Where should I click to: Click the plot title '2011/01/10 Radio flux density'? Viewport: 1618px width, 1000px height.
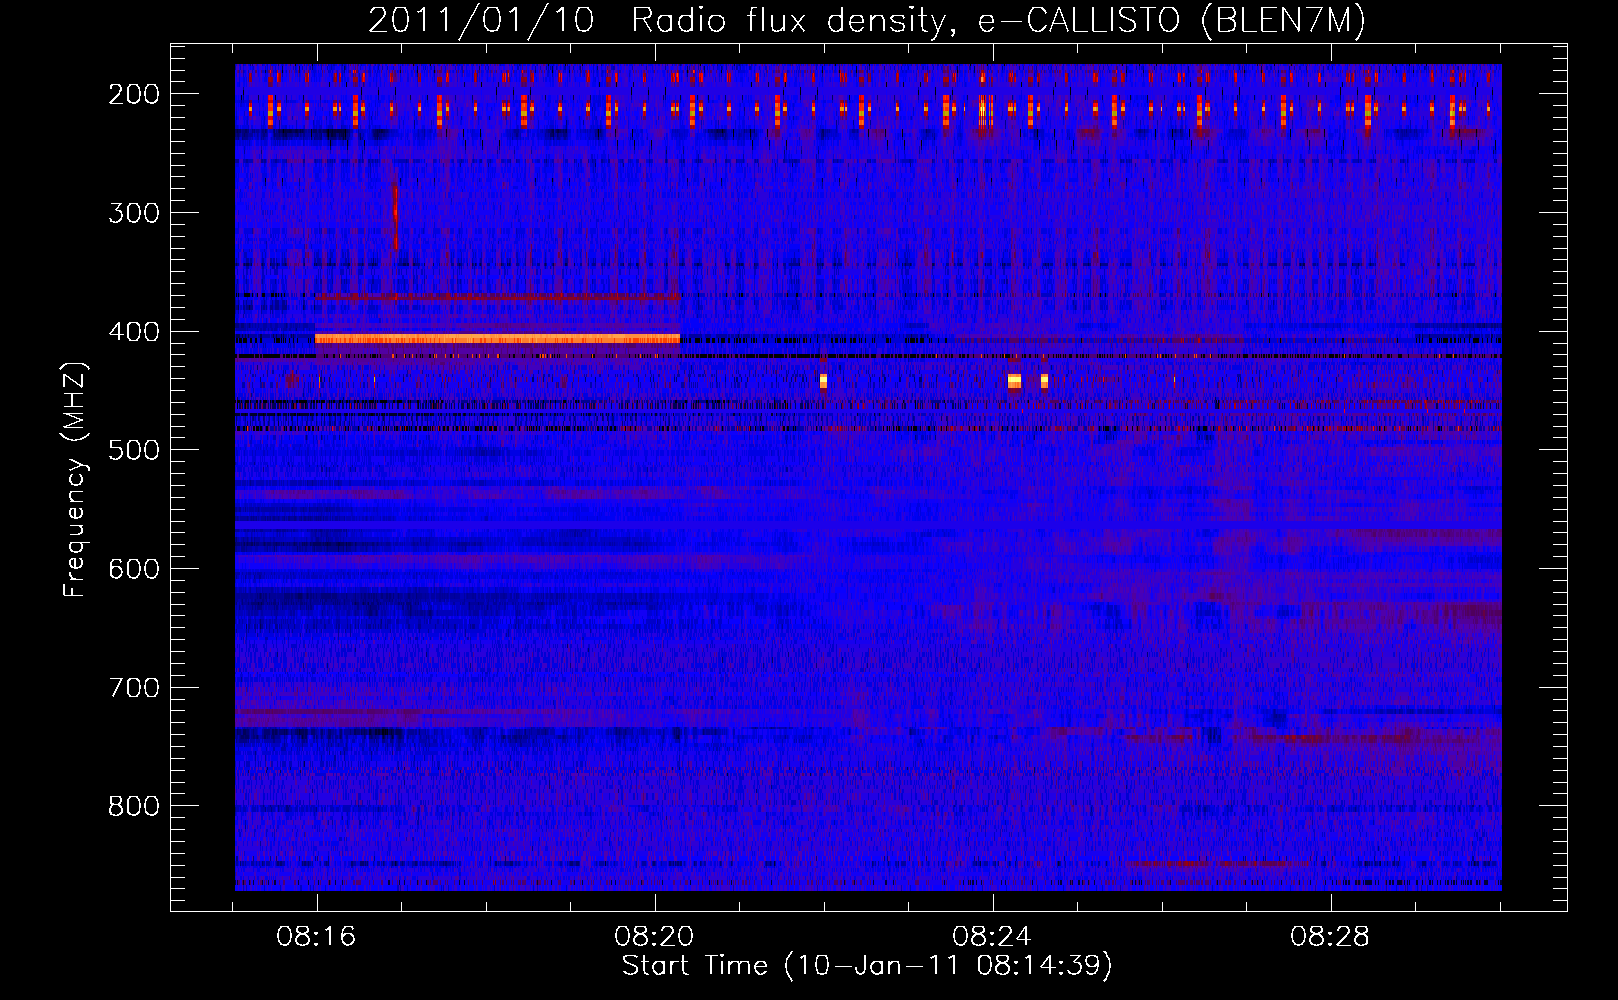click(659, 21)
